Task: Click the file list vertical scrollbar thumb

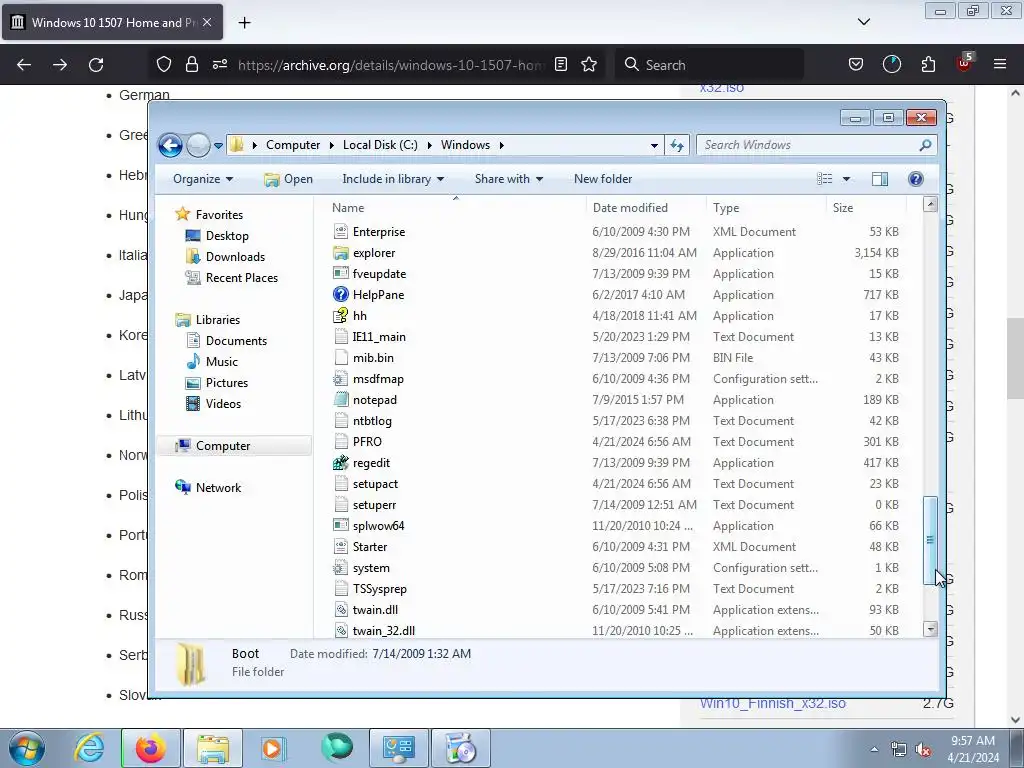Action: [930, 540]
